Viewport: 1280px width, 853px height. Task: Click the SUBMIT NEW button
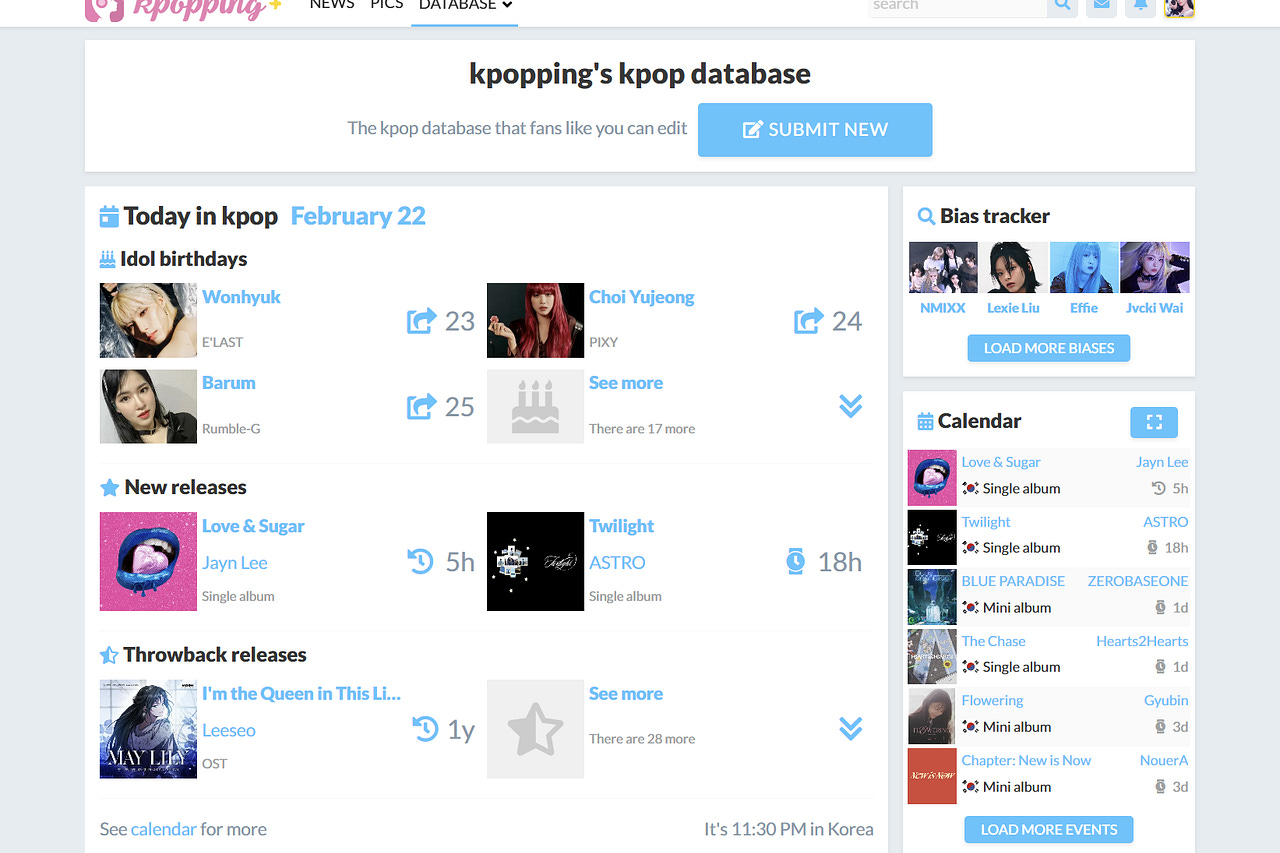point(814,130)
